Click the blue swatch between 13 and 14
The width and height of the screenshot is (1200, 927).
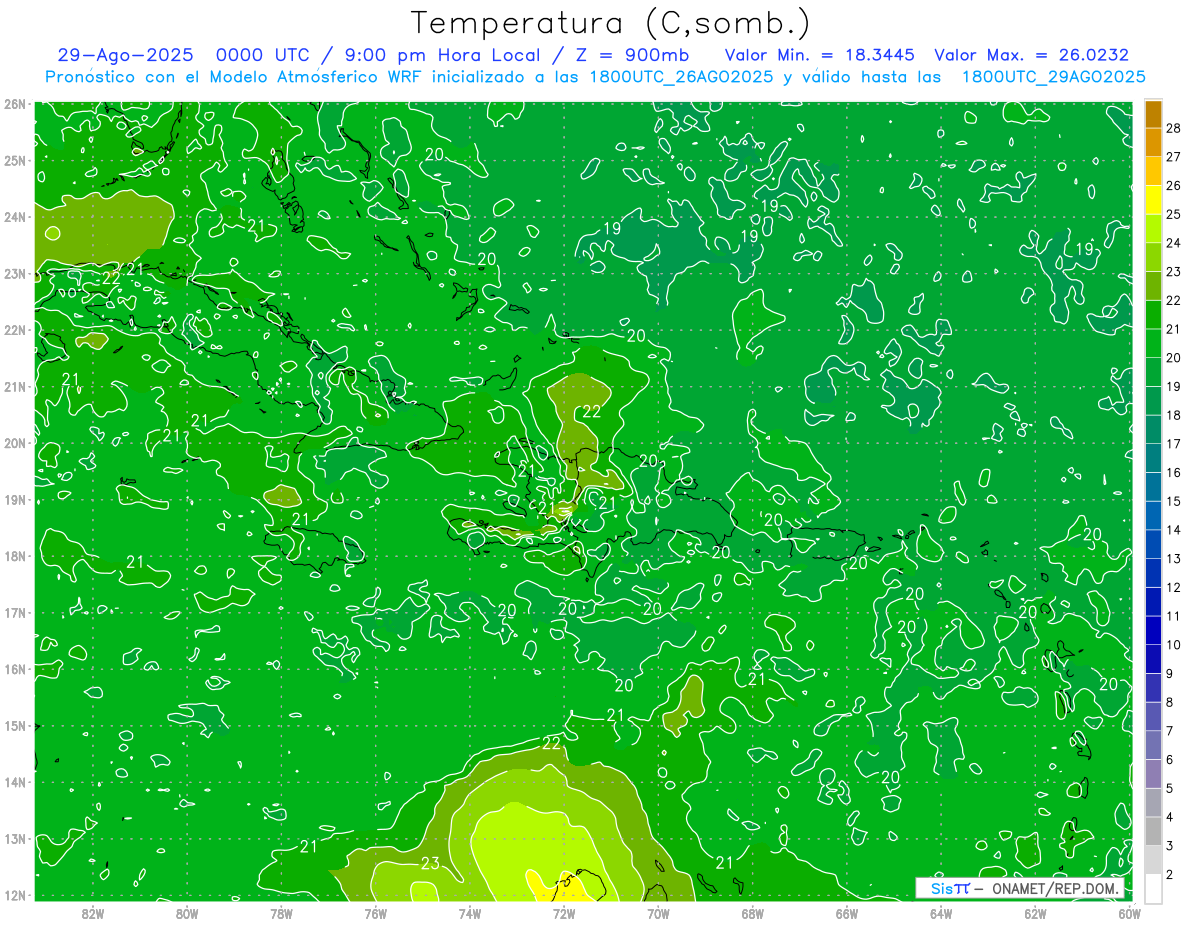coord(1153,543)
